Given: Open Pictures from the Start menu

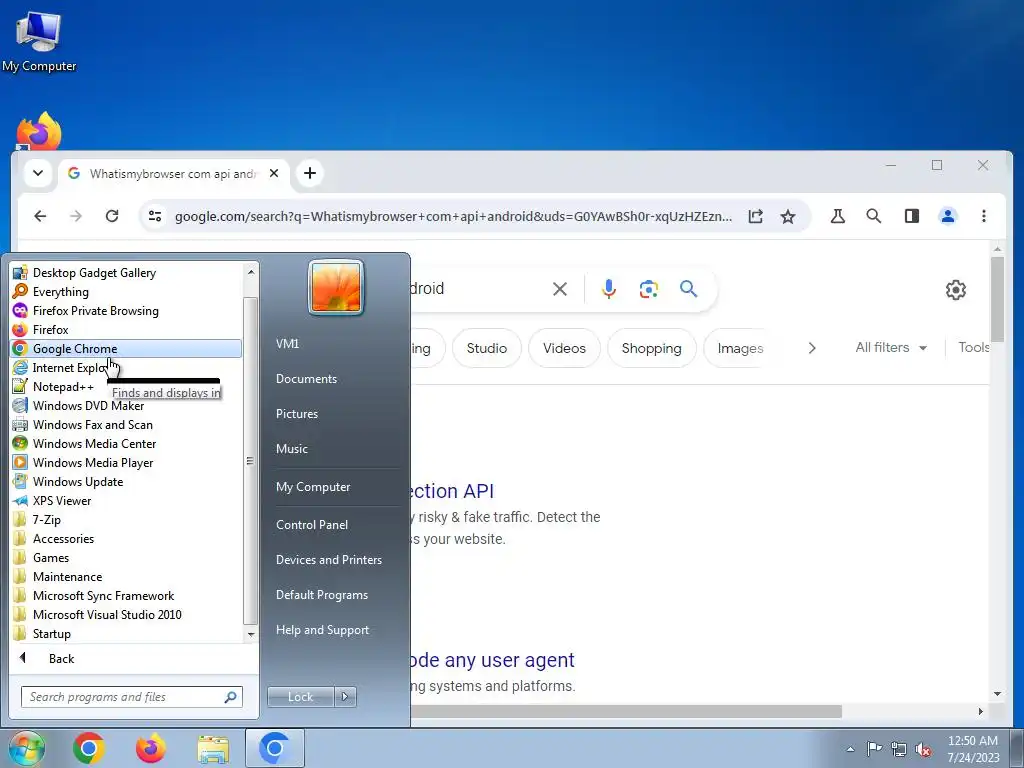Looking at the screenshot, I should coord(296,414).
